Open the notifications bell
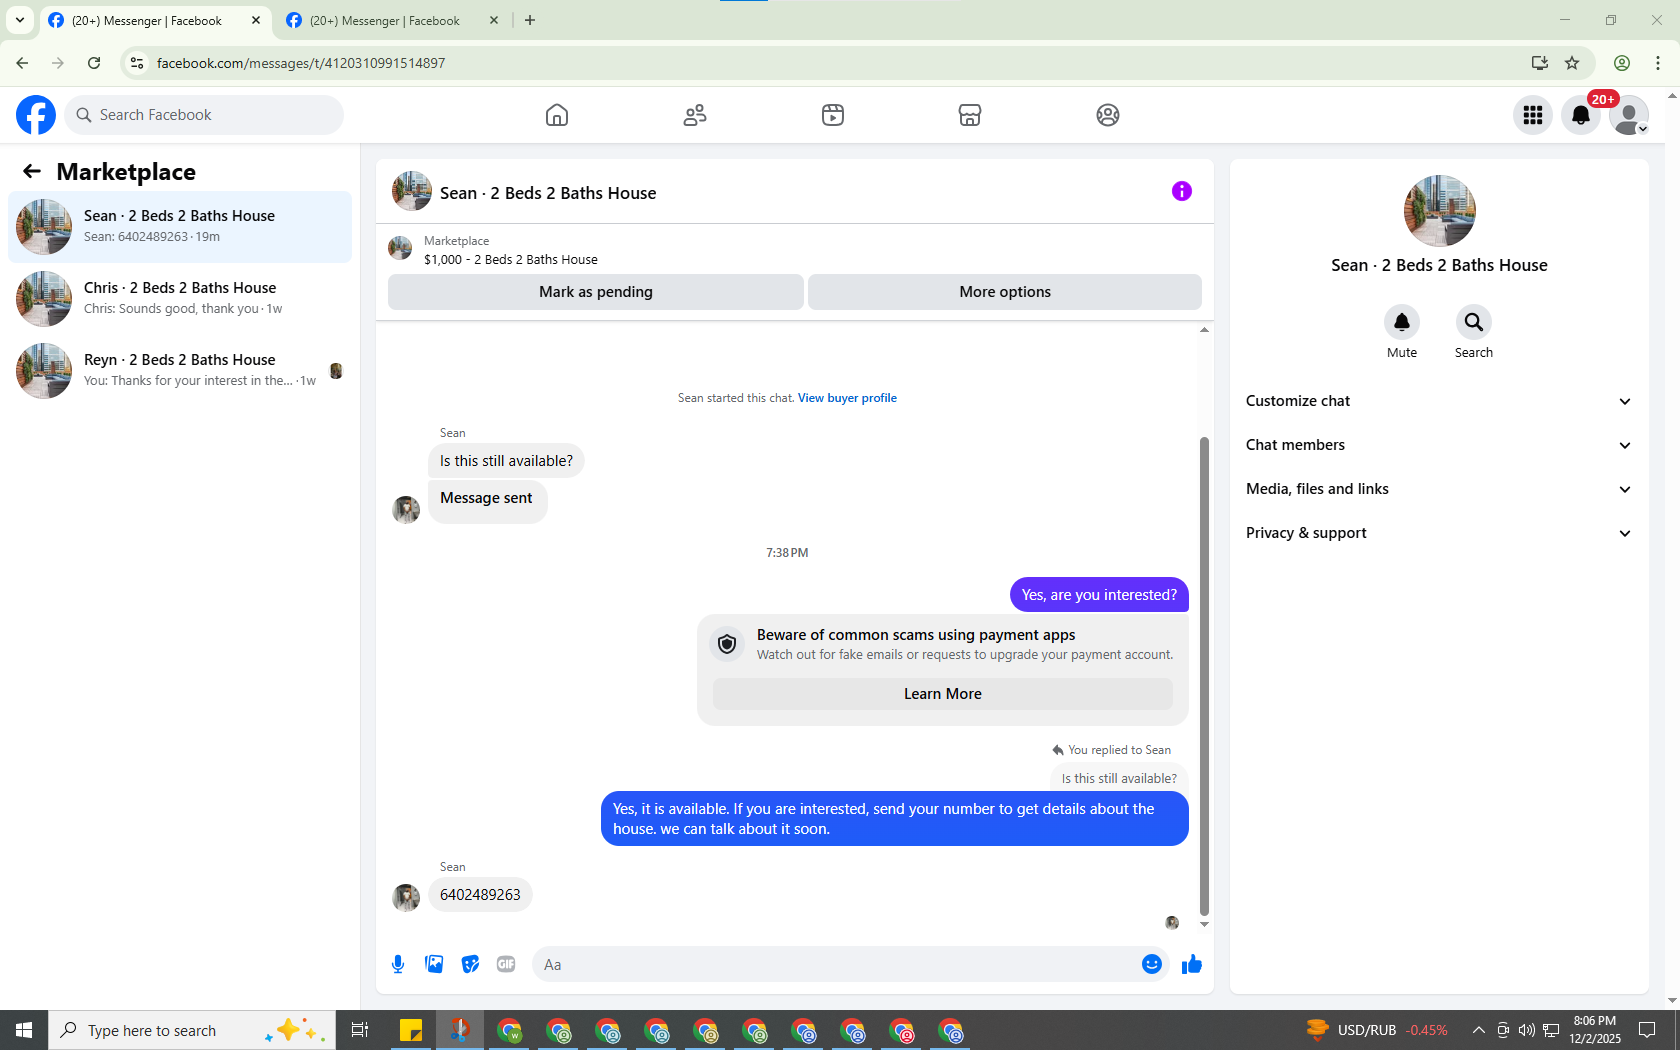This screenshot has width=1680, height=1050. 1581,115
